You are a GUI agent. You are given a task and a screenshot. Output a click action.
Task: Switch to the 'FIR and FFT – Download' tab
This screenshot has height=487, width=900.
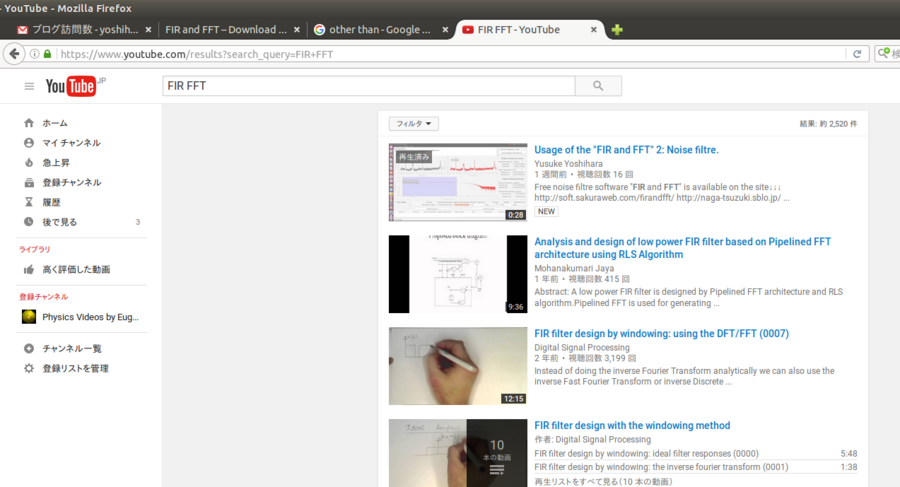[x=229, y=30]
